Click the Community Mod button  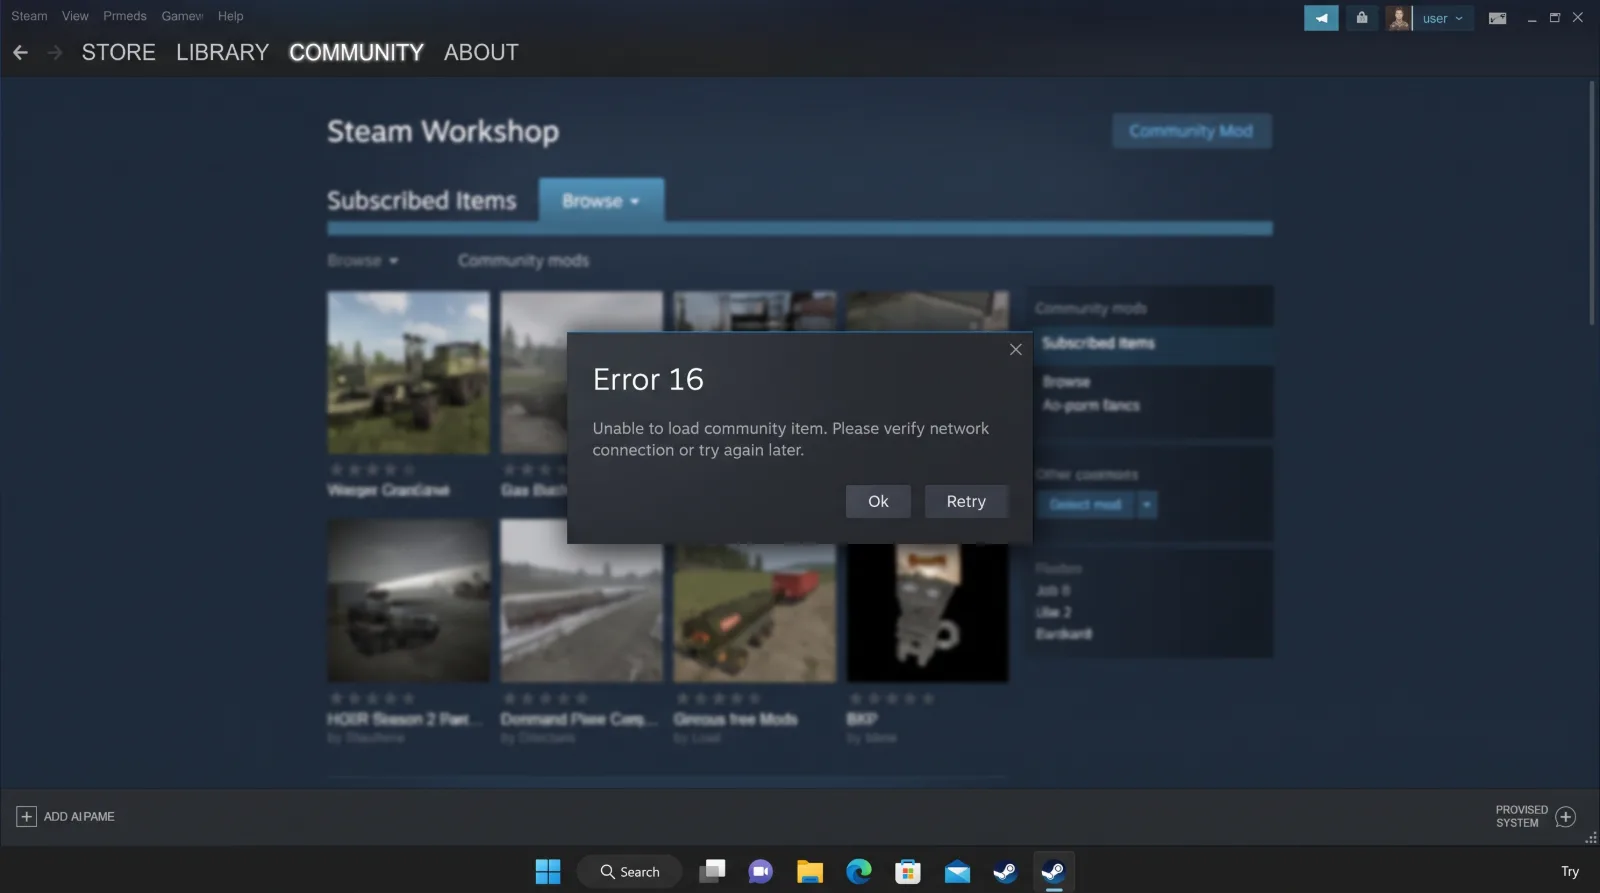(1191, 131)
